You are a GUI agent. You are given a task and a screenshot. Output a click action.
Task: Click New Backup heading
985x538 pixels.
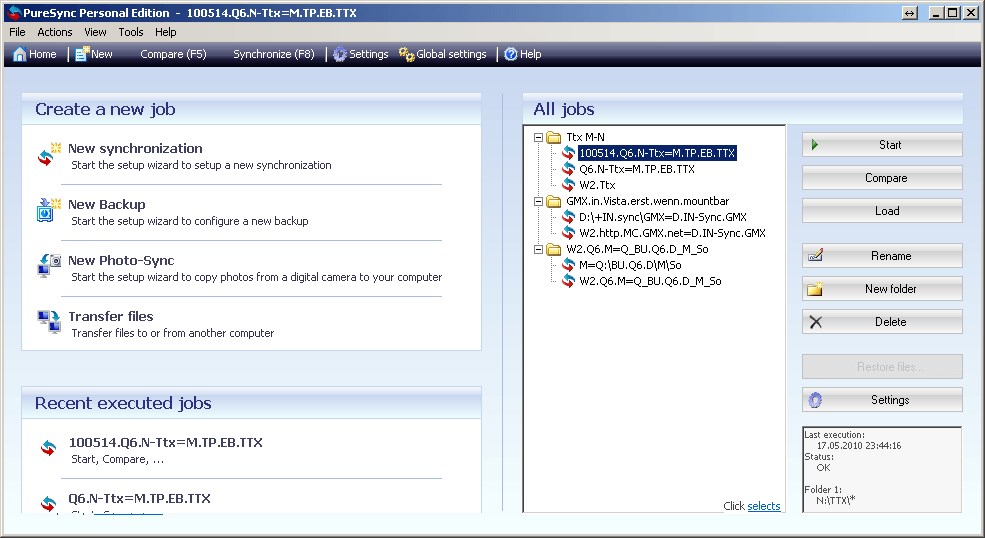tap(106, 204)
